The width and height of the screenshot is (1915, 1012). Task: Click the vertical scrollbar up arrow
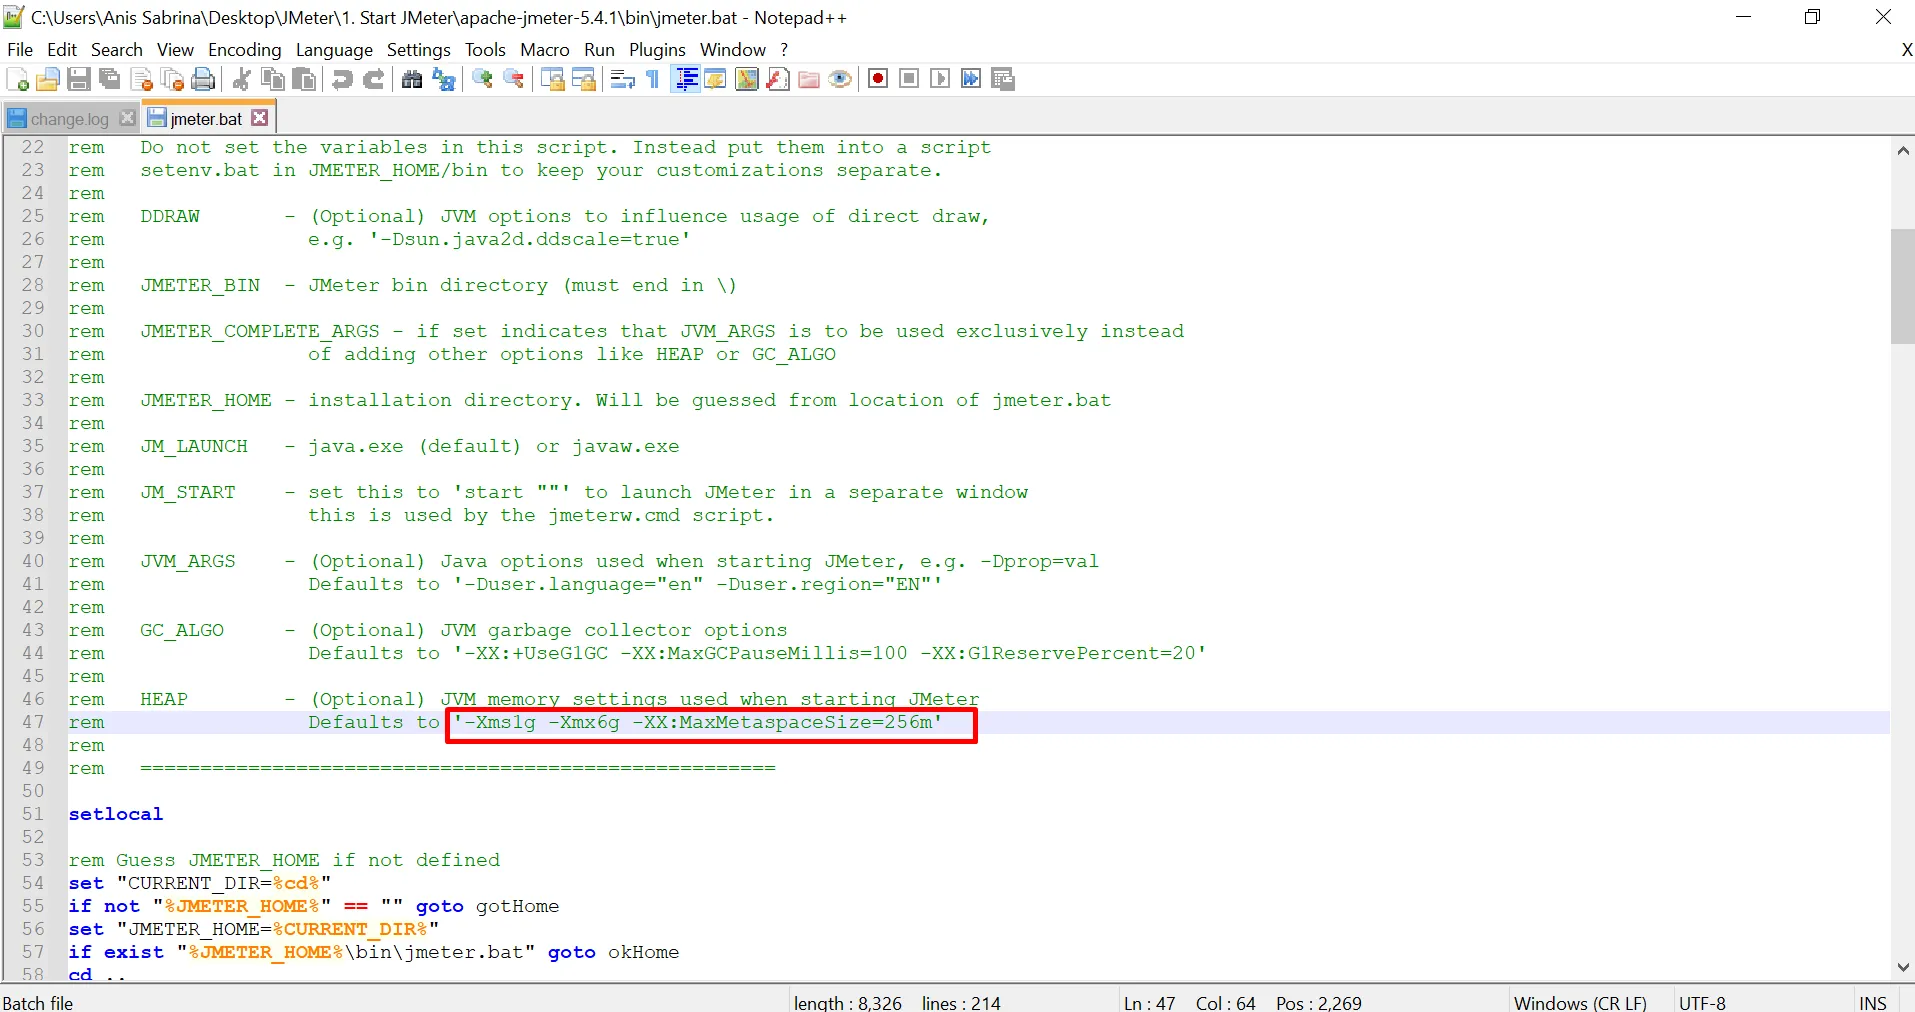click(x=1903, y=150)
